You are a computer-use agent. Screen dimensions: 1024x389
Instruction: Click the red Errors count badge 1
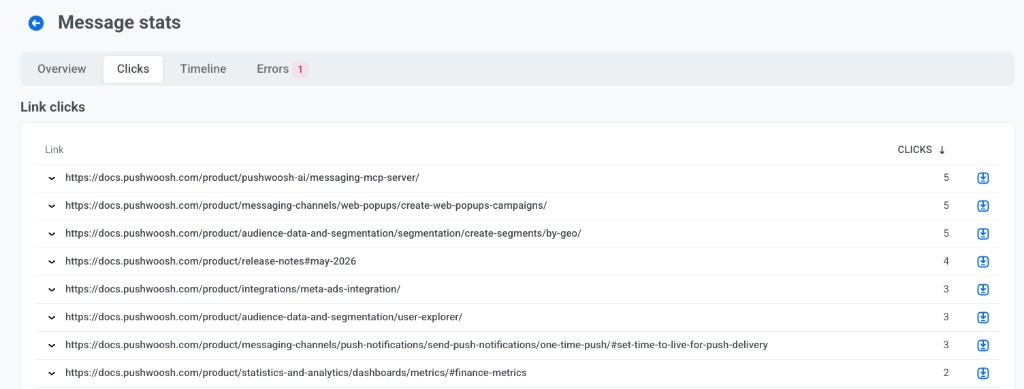[x=300, y=69]
